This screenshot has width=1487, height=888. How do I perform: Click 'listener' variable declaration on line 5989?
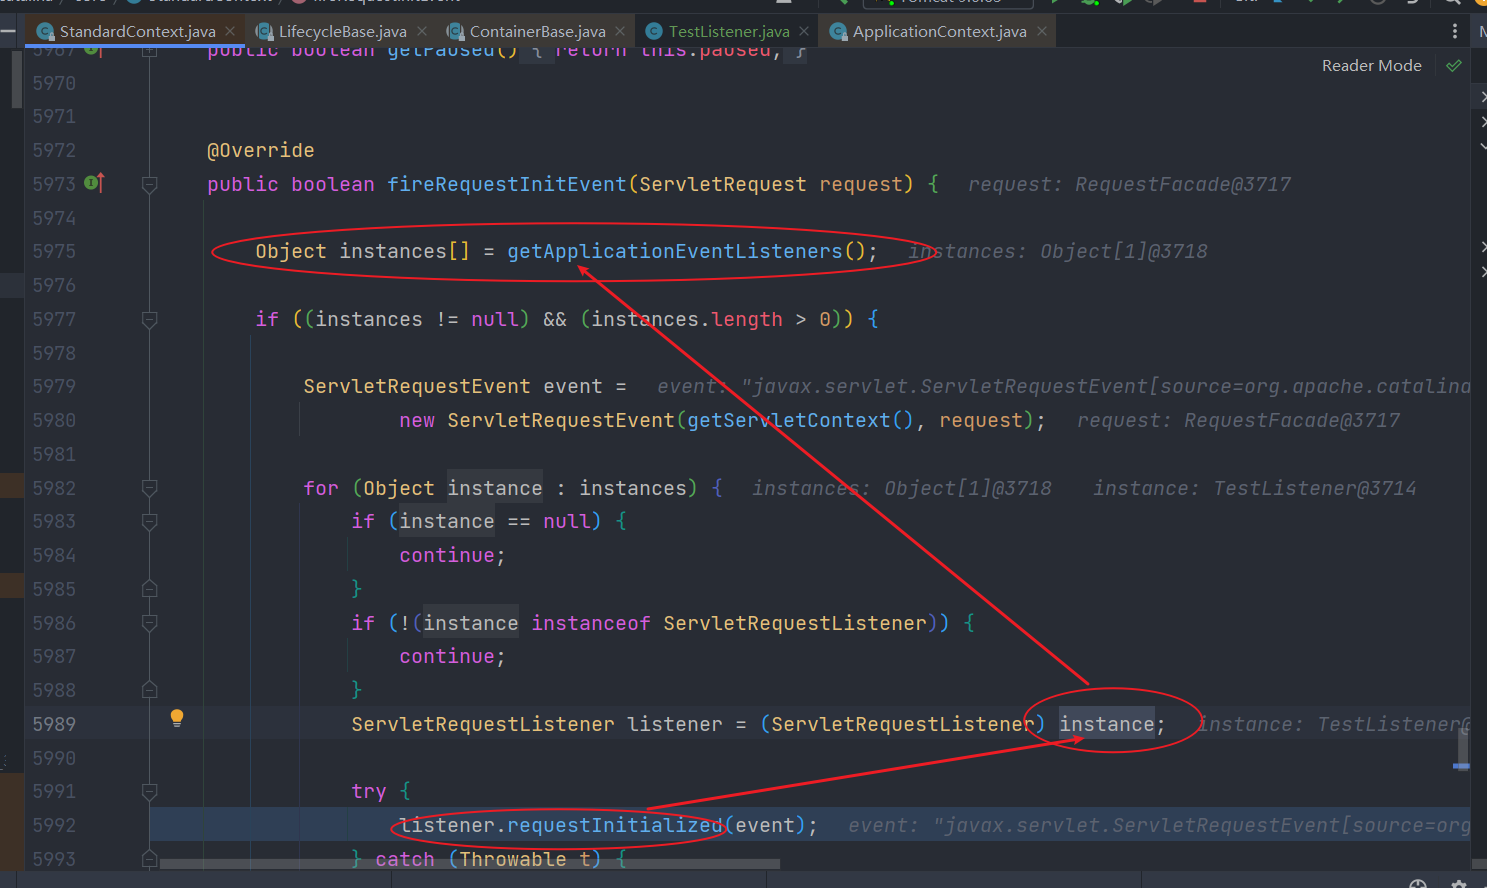[x=675, y=724]
